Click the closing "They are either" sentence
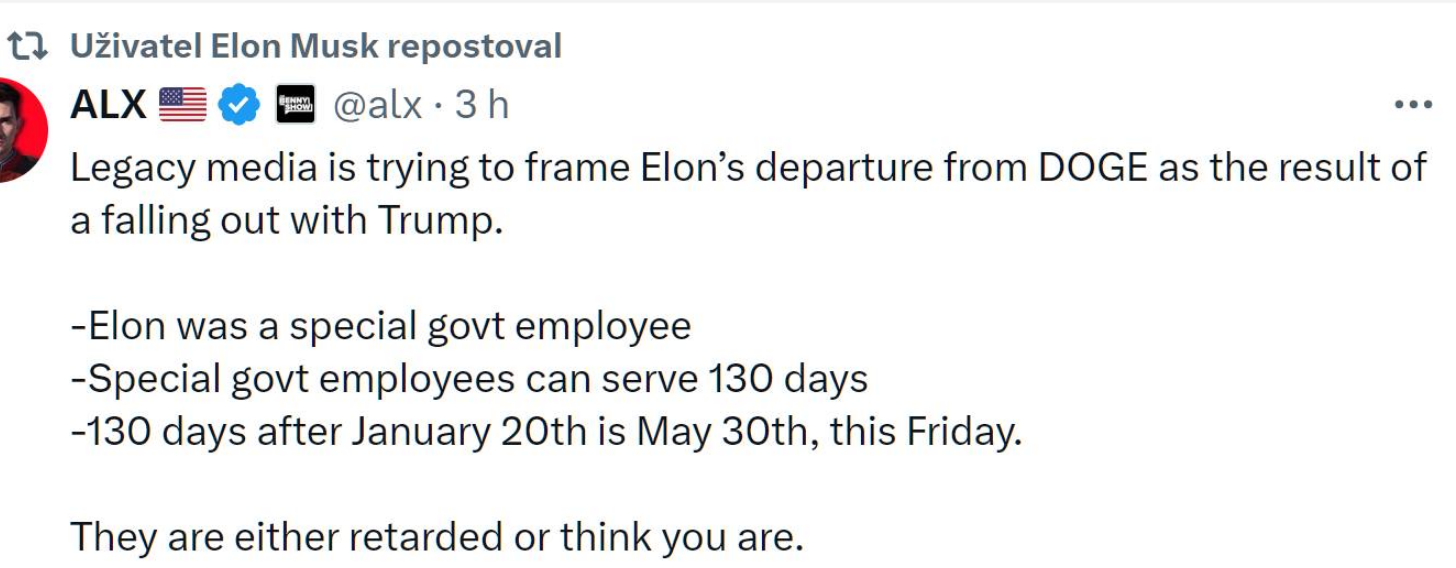The image size is (1456, 568). (x=437, y=538)
